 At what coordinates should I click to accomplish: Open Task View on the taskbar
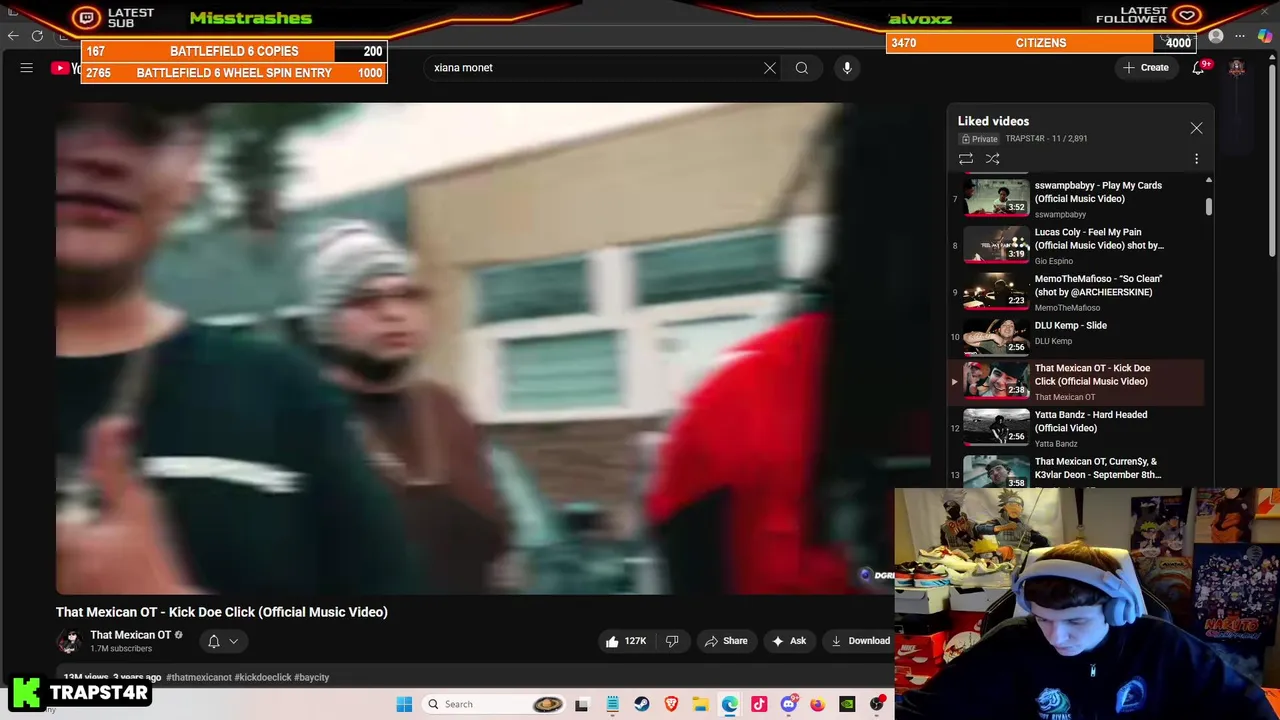(x=581, y=704)
